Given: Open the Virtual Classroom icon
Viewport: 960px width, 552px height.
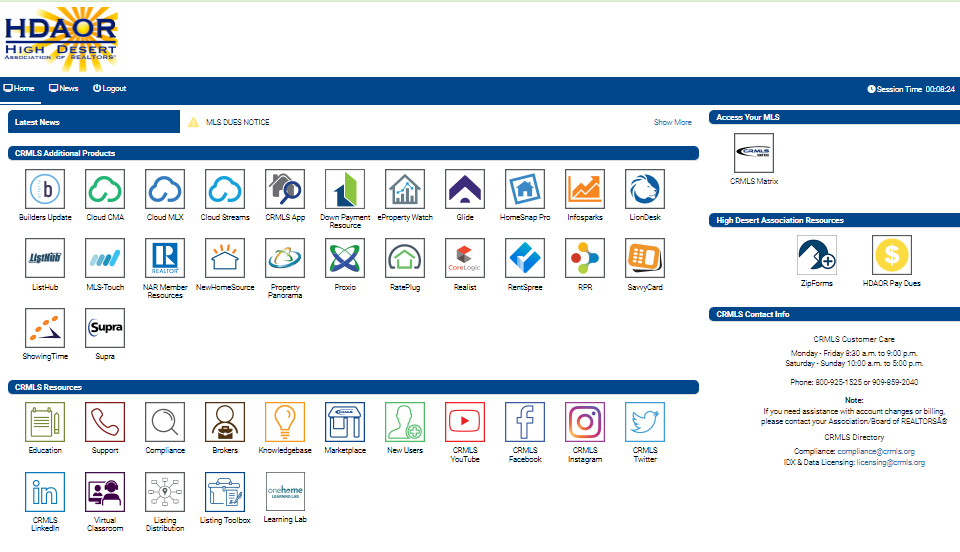Looking at the screenshot, I should tap(105, 492).
